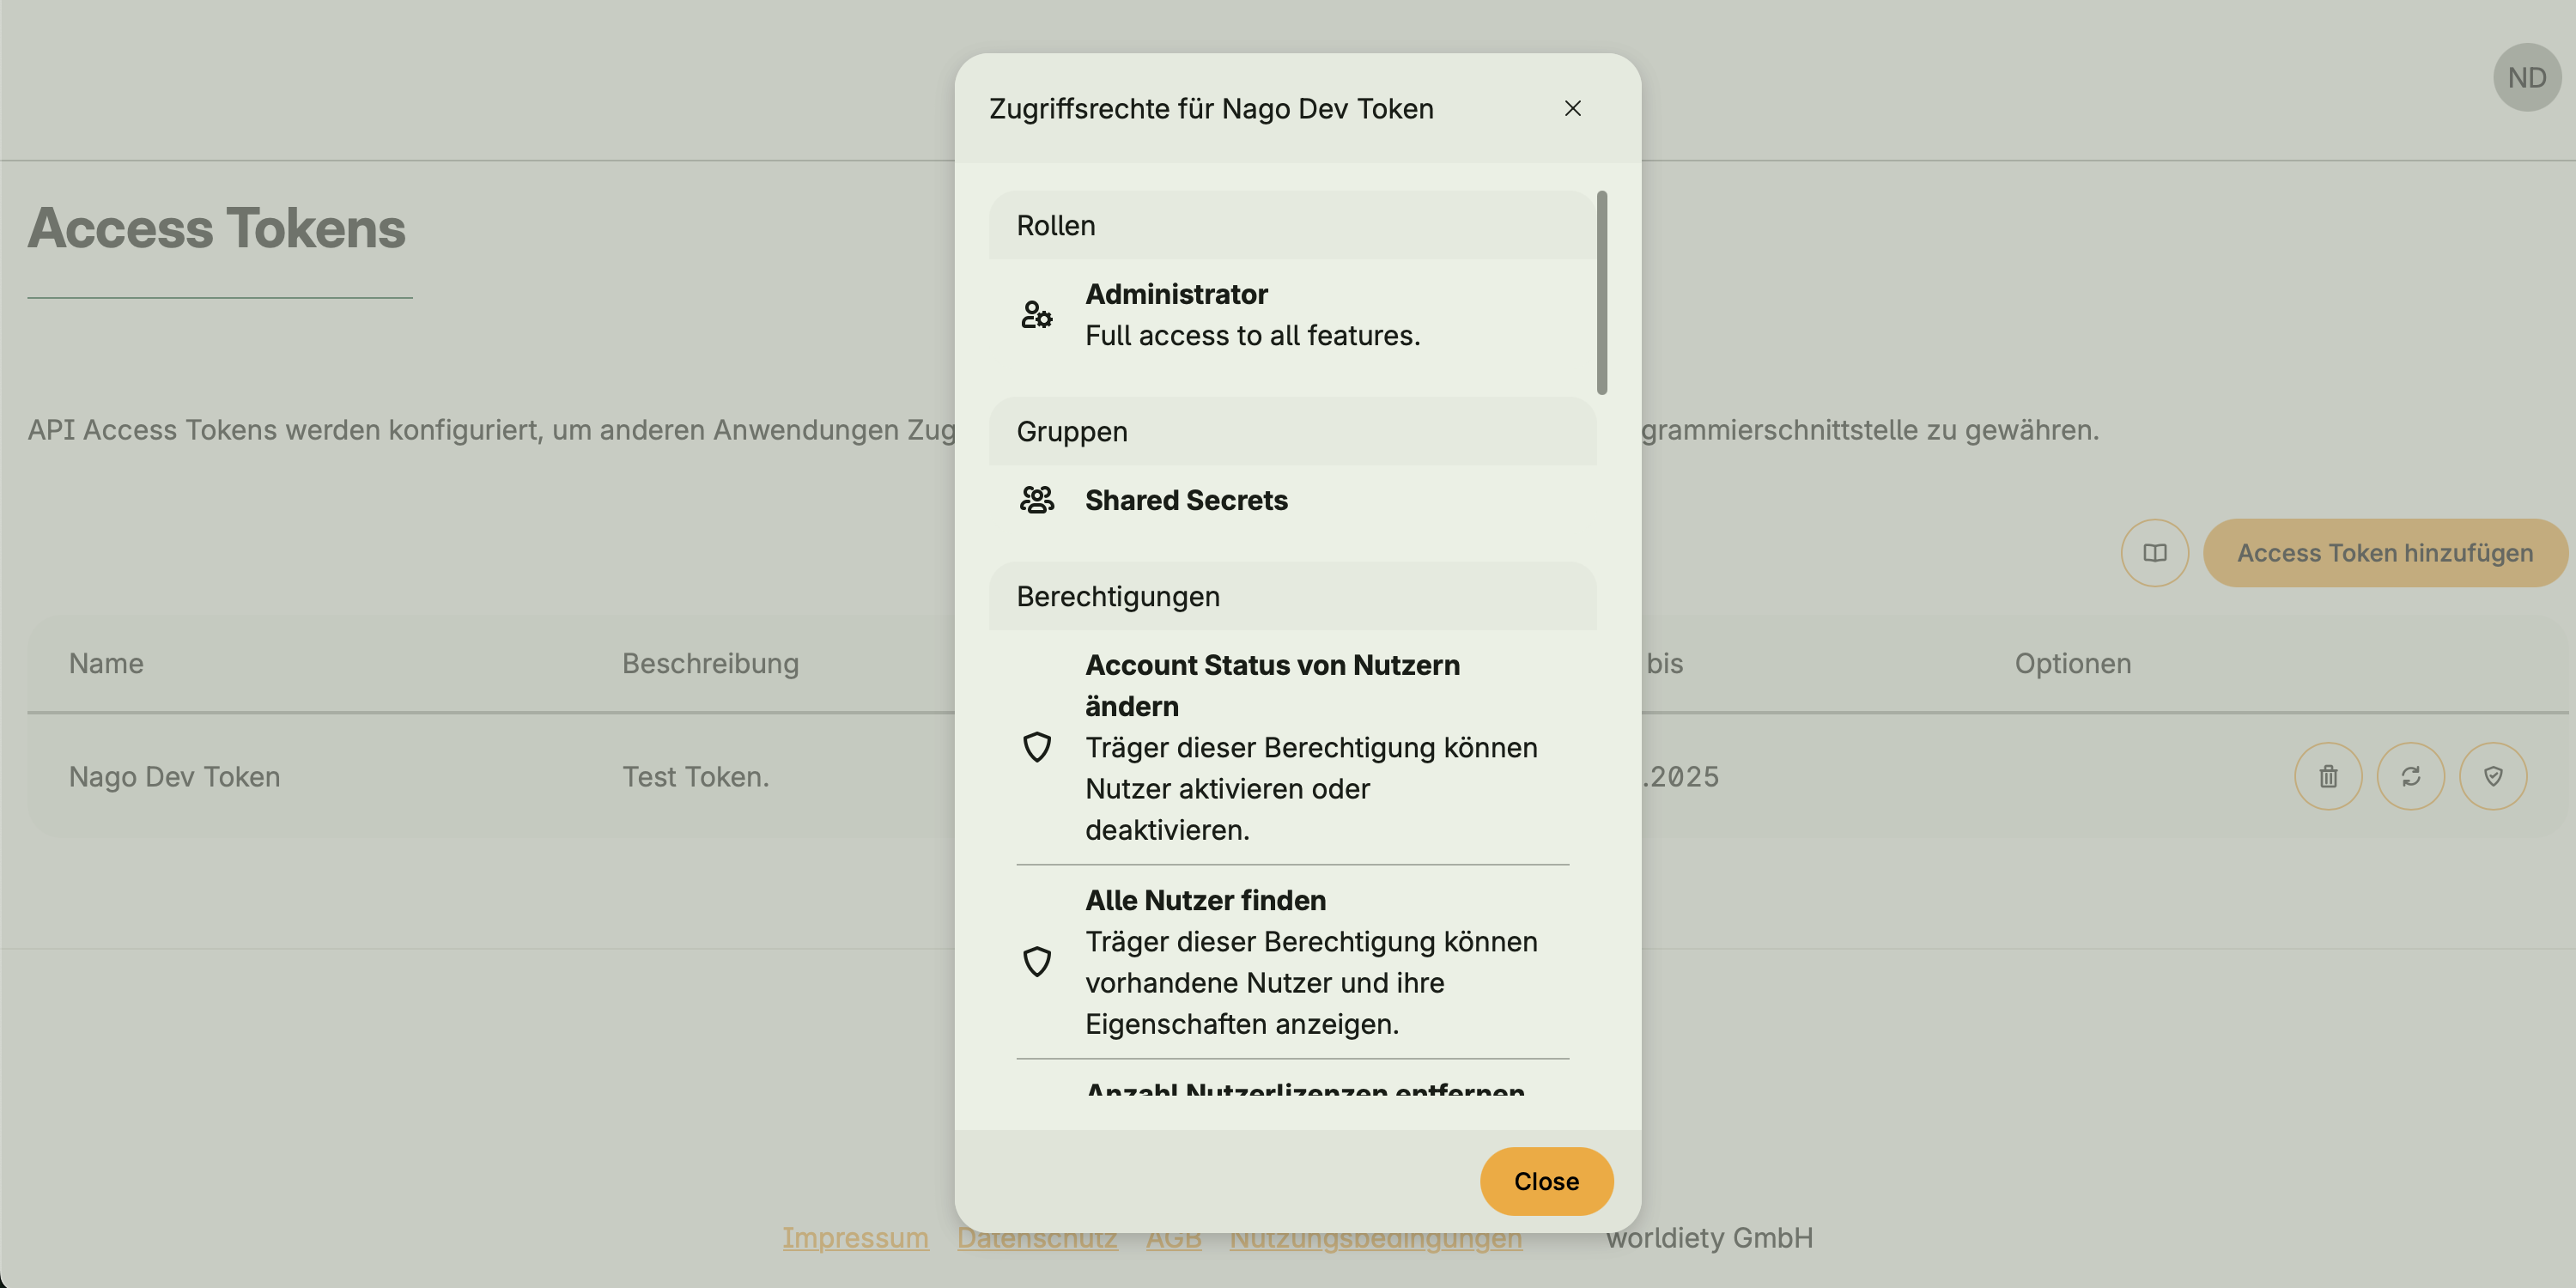2576x1288 pixels.
Task: Open the Impressum footer link
Action: click(855, 1238)
